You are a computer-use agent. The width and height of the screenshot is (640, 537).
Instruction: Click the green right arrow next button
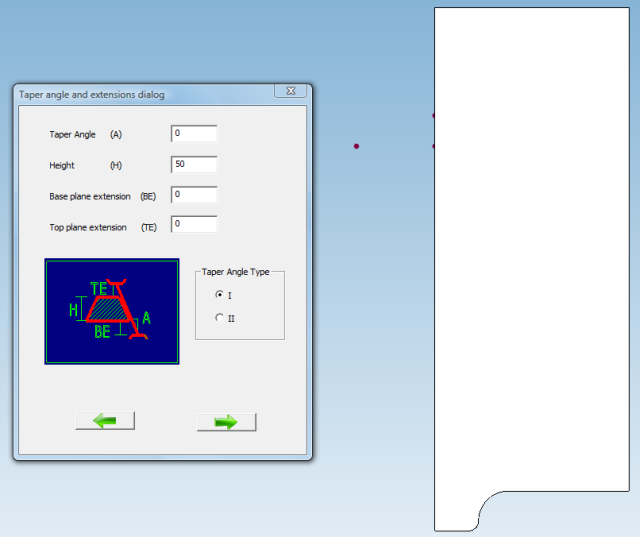coord(226,422)
